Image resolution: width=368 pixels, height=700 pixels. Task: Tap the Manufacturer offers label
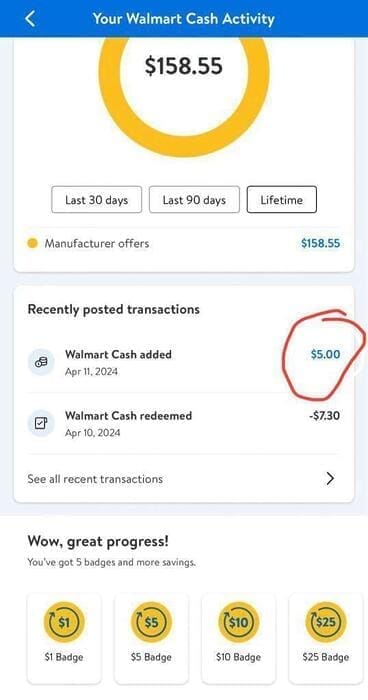pos(97,243)
